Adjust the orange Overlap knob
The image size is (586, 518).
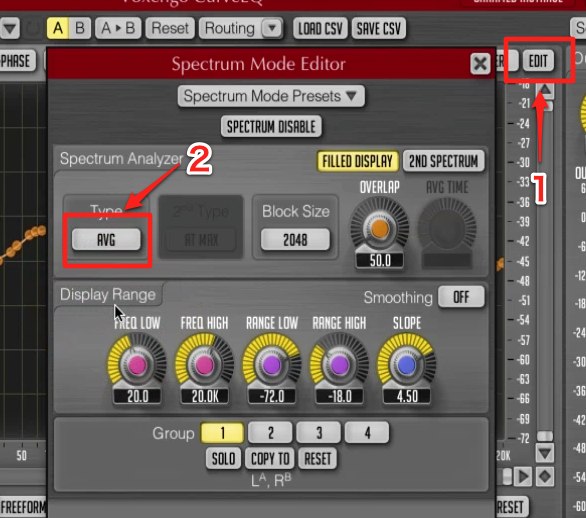pos(379,228)
